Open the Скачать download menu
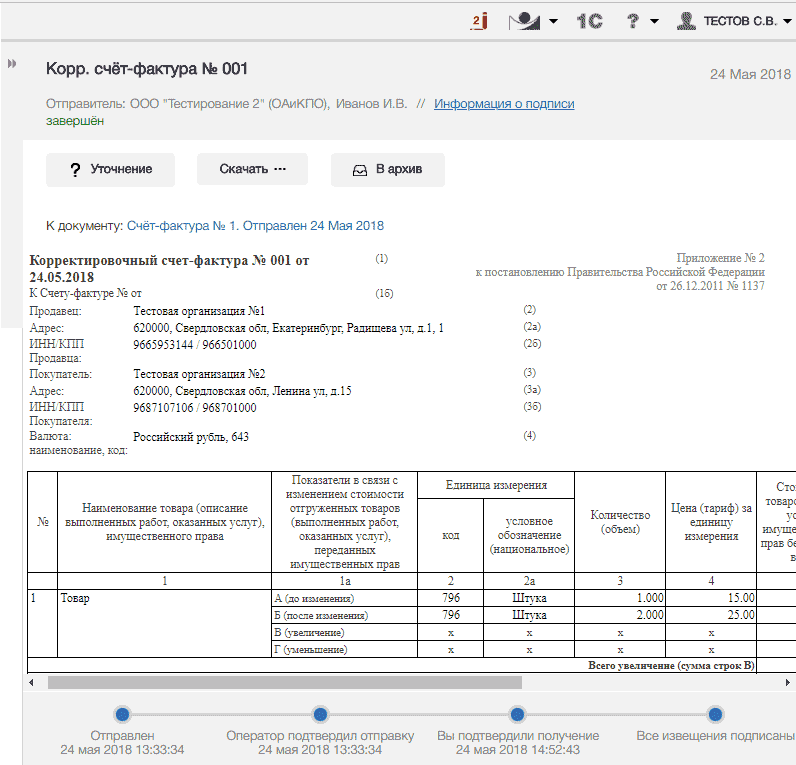This screenshot has width=796, height=765. tap(252, 170)
